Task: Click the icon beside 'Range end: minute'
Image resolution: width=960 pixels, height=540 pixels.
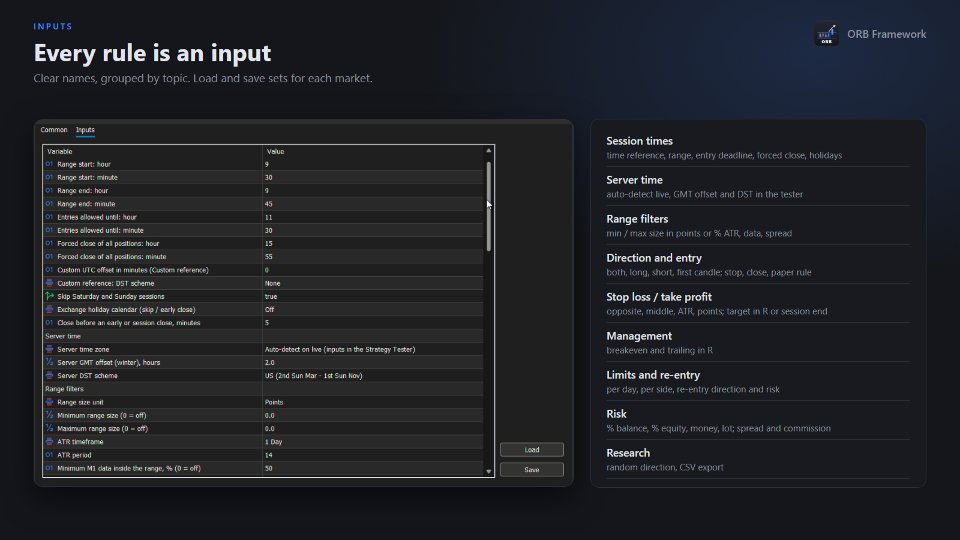Action: 49,204
